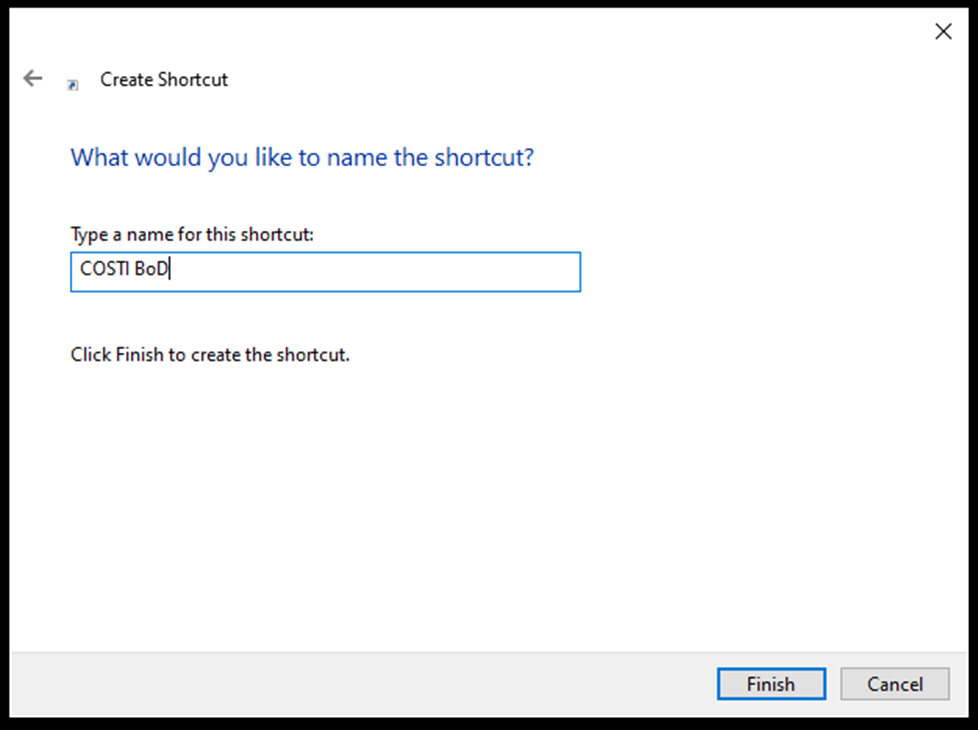Focus the shortcut name input field
Screen dimensions: 978x730
pyautogui.click(x=325, y=272)
